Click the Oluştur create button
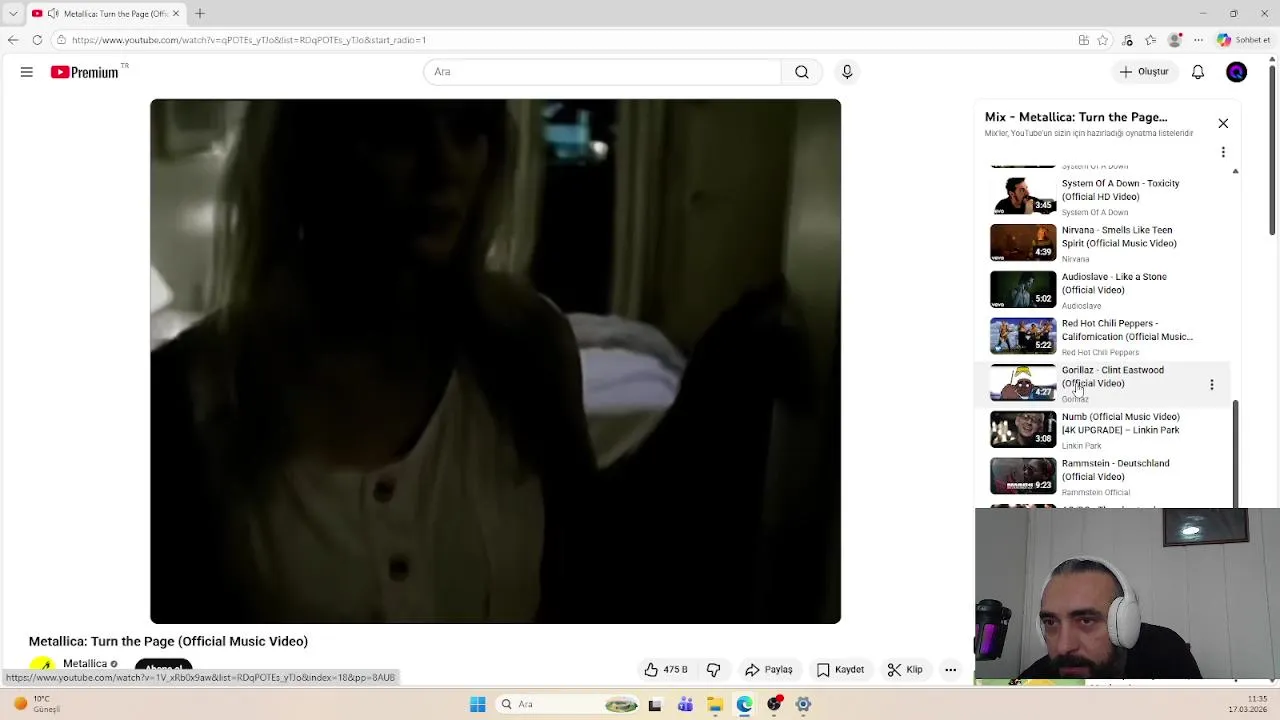Viewport: 1280px width, 720px height. [1144, 72]
